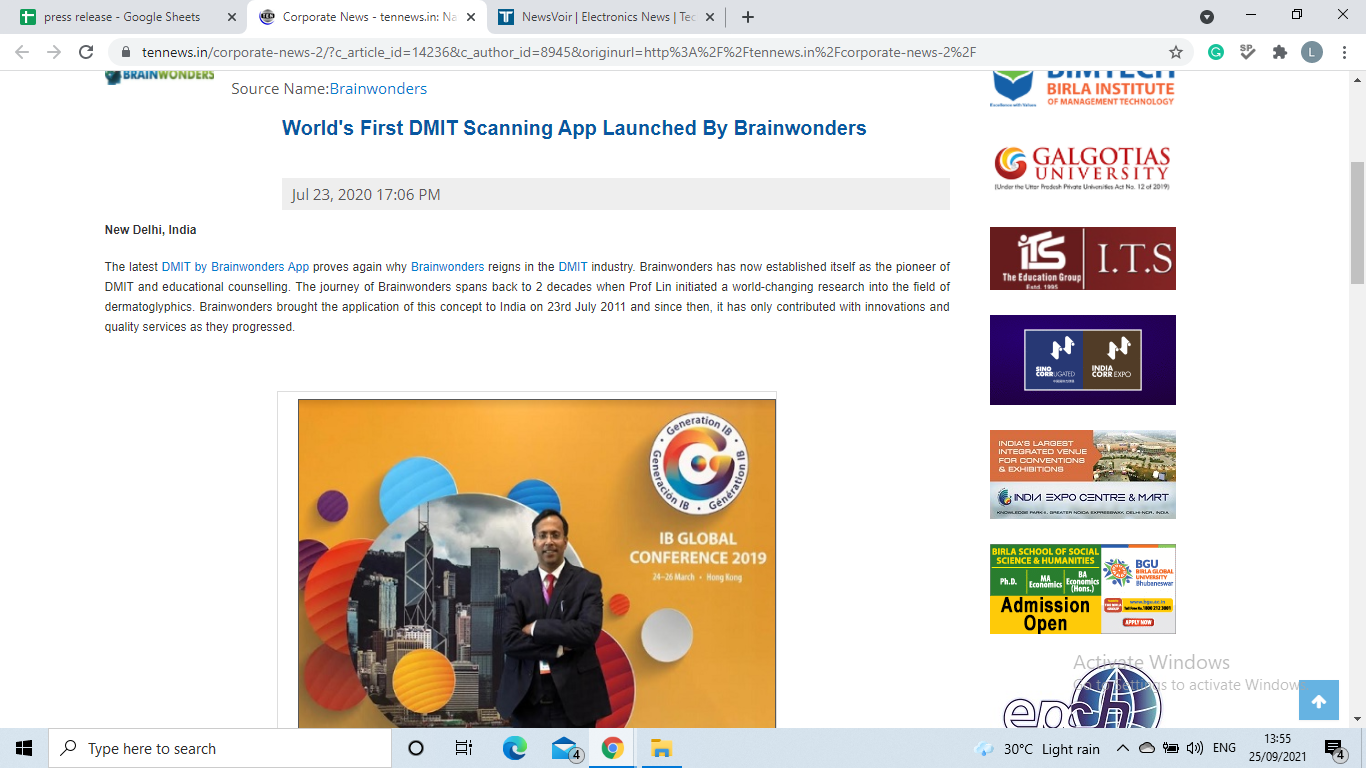Expand the Chrome three-dot menu
This screenshot has width=1366, height=768.
pyautogui.click(x=1343, y=52)
